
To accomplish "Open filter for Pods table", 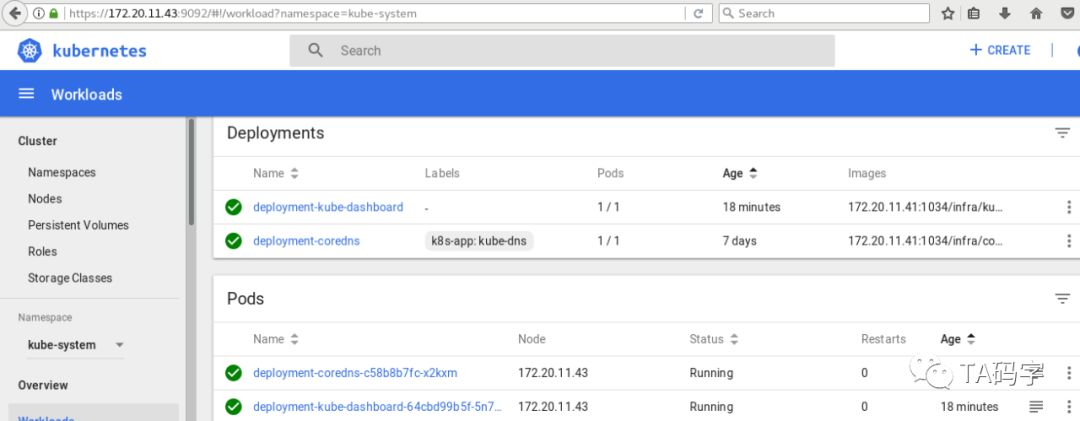I will coord(1062,299).
